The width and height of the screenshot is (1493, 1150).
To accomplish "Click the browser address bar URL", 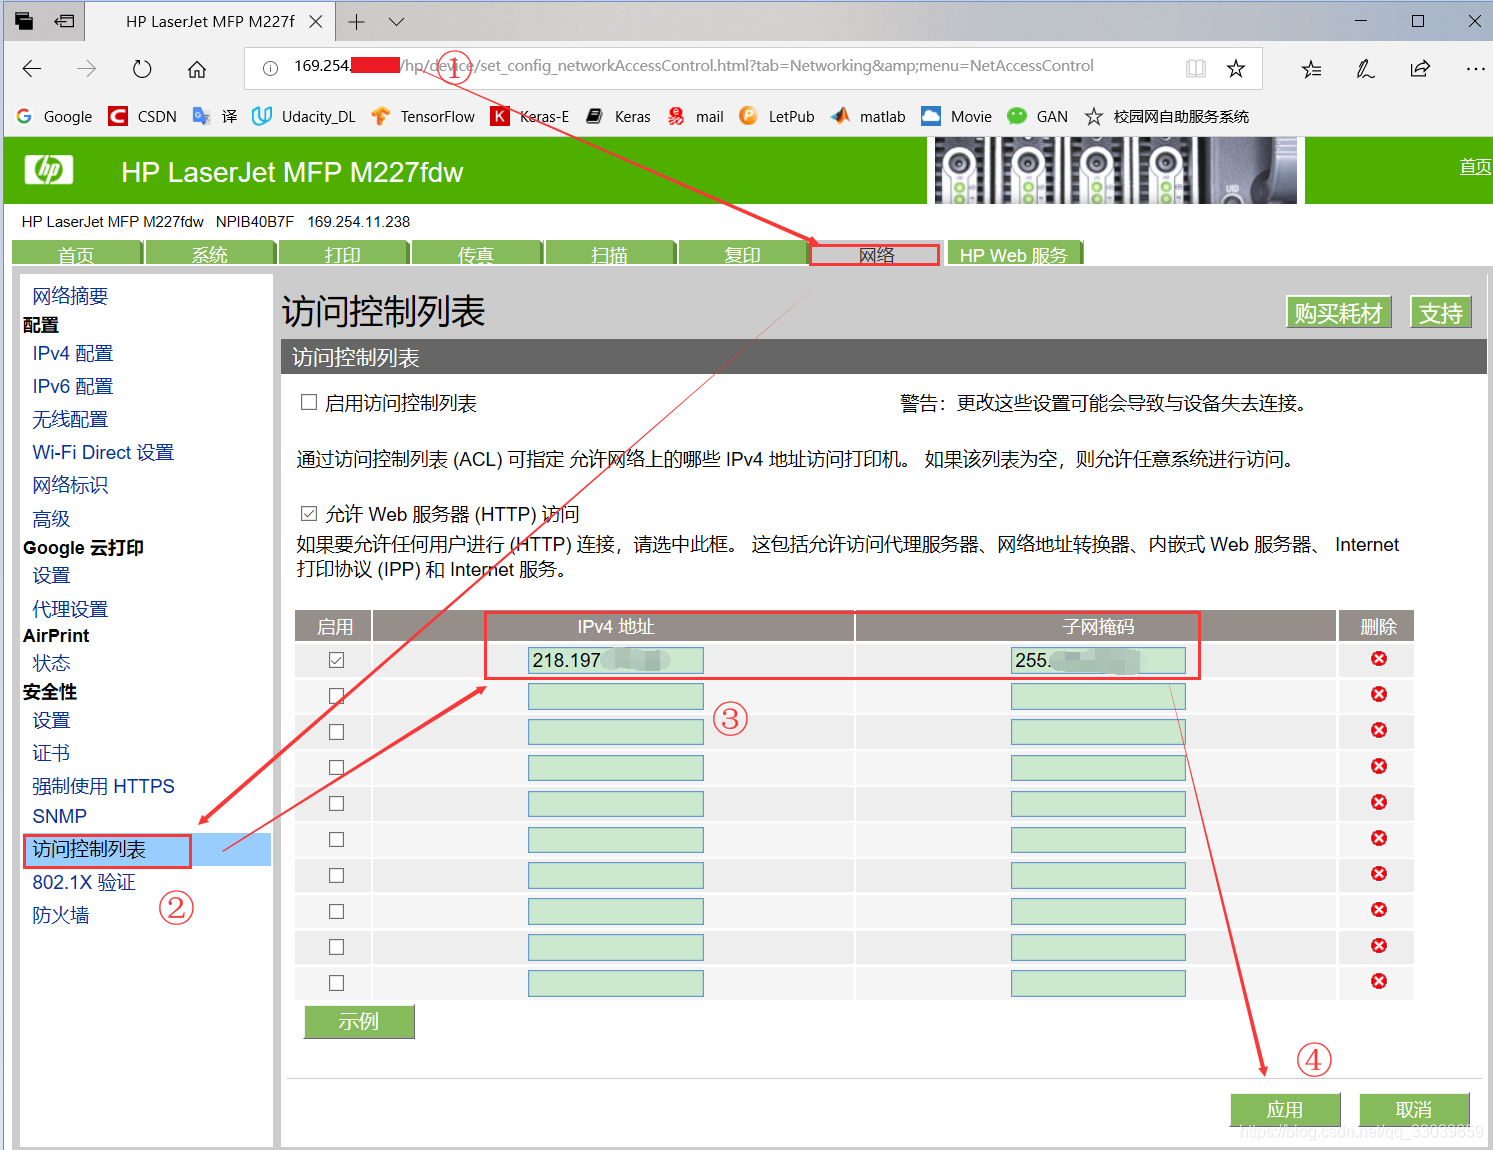I will coord(694,66).
